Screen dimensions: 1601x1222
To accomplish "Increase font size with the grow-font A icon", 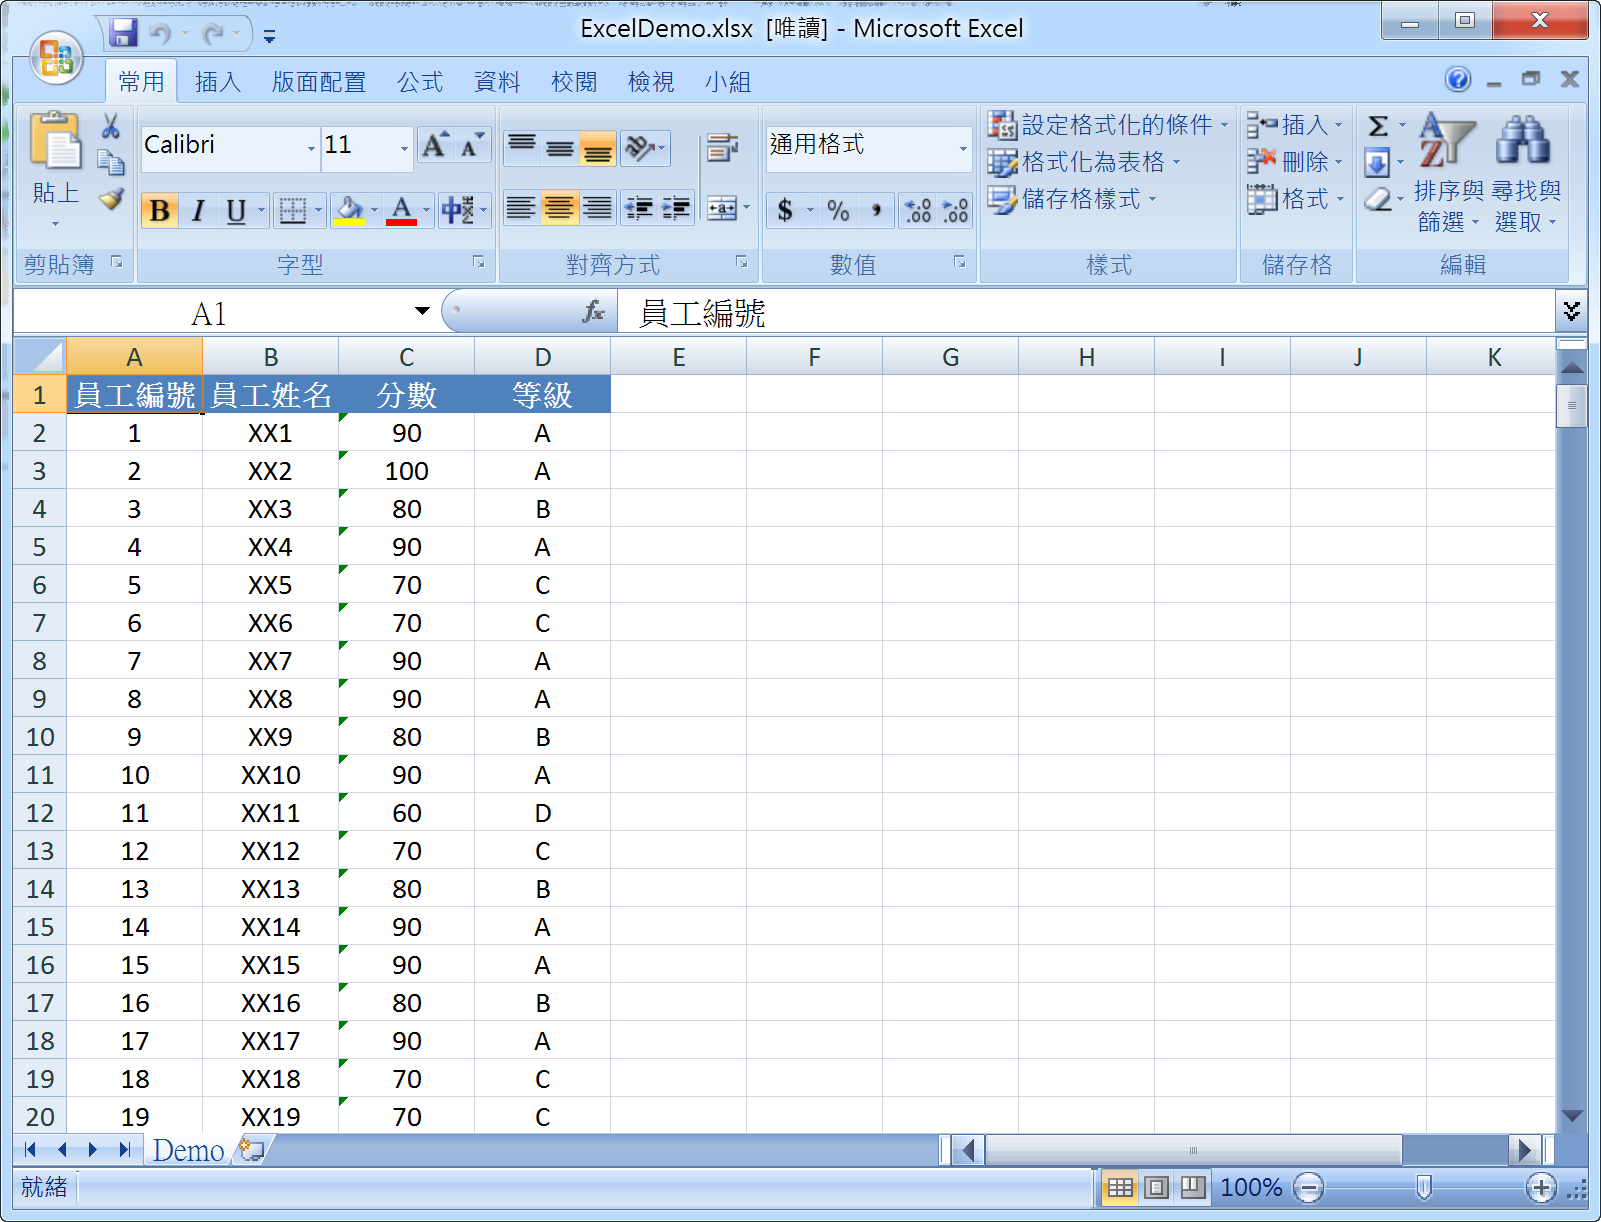I will [x=435, y=146].
